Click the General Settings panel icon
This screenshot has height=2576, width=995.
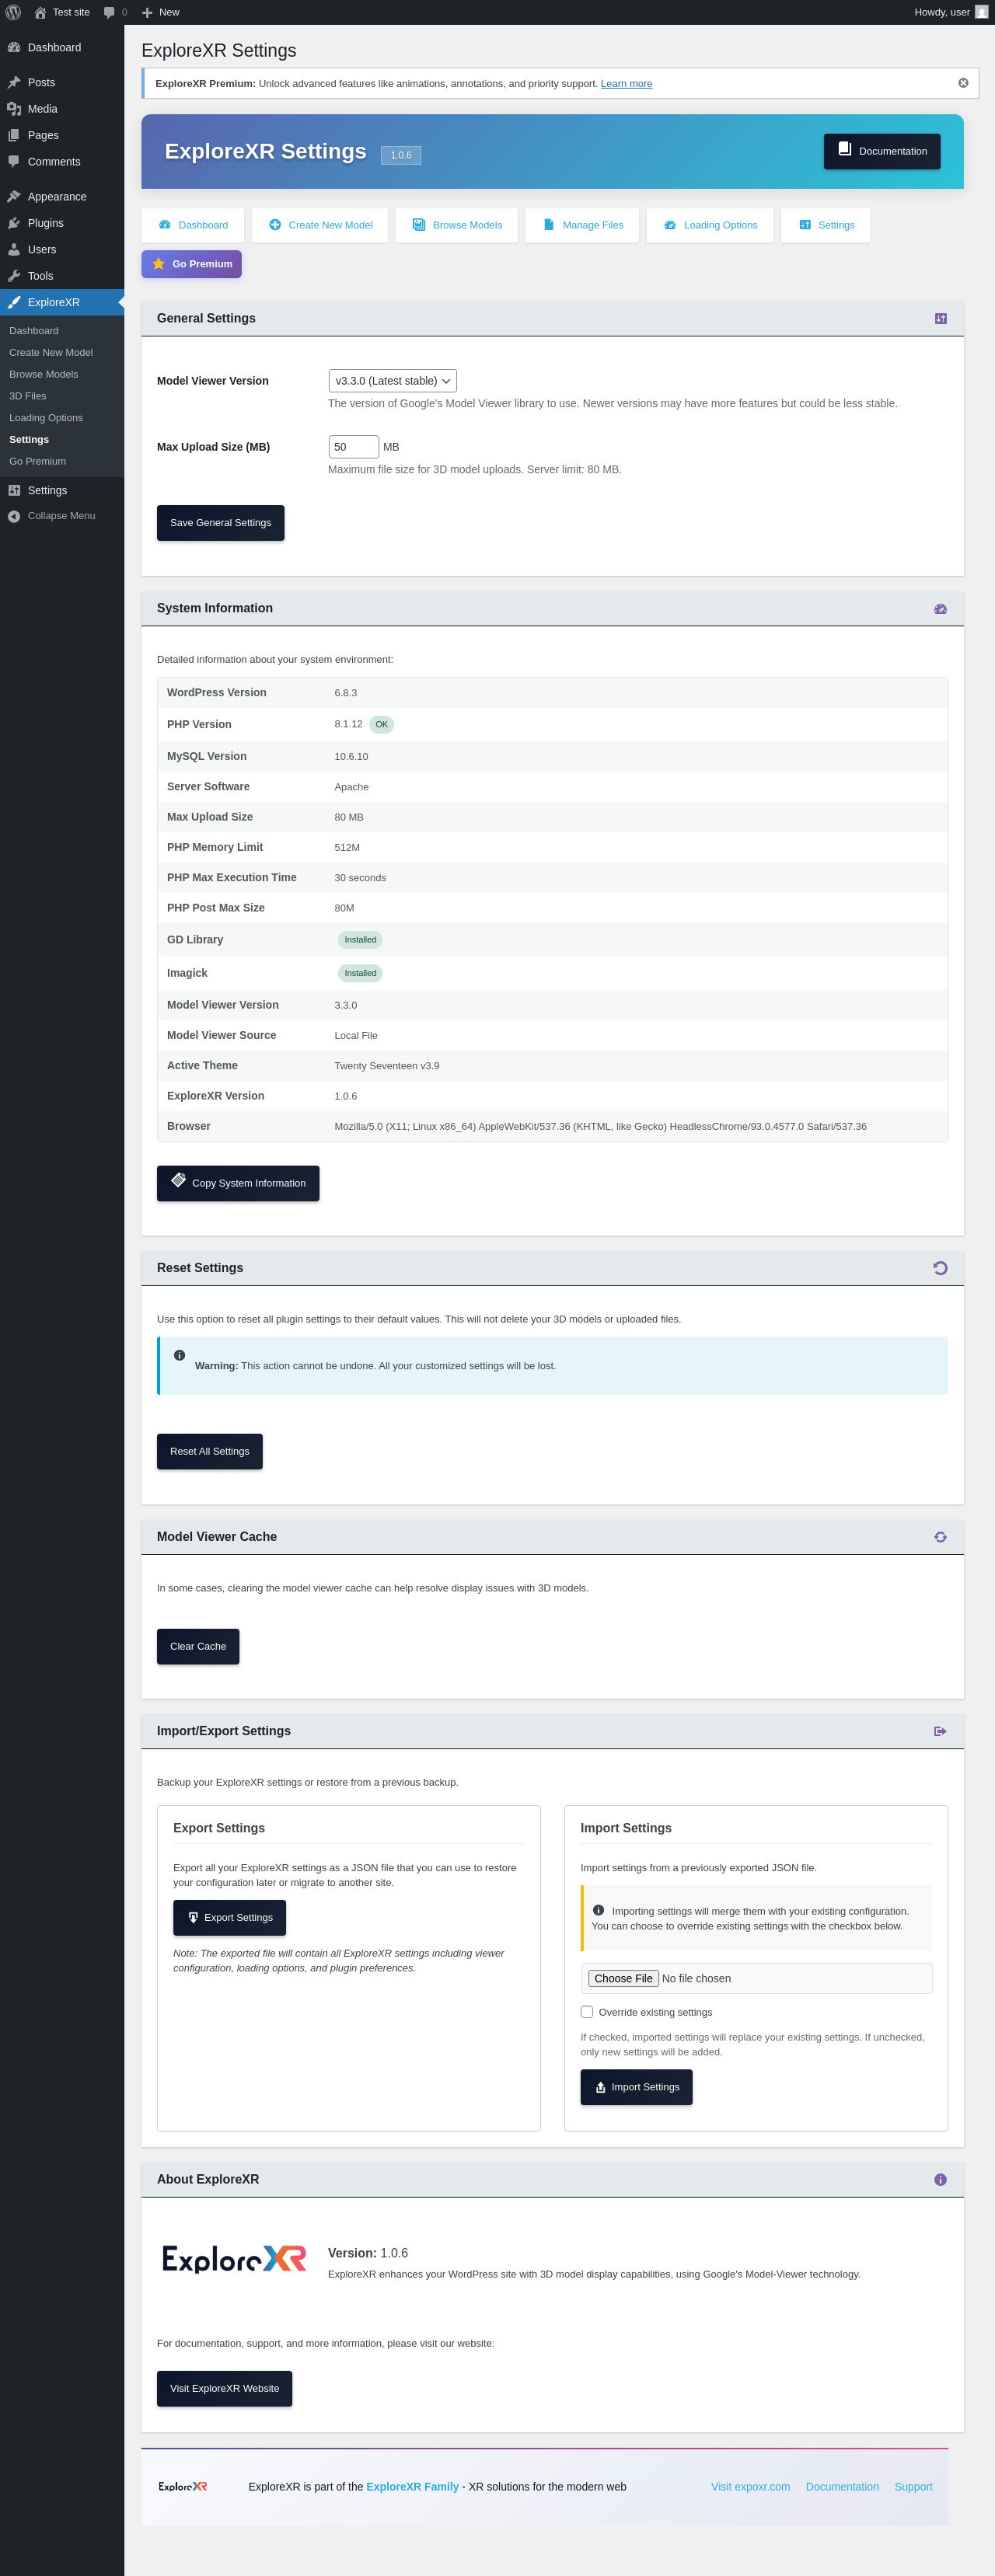click(x=940, y=318)
